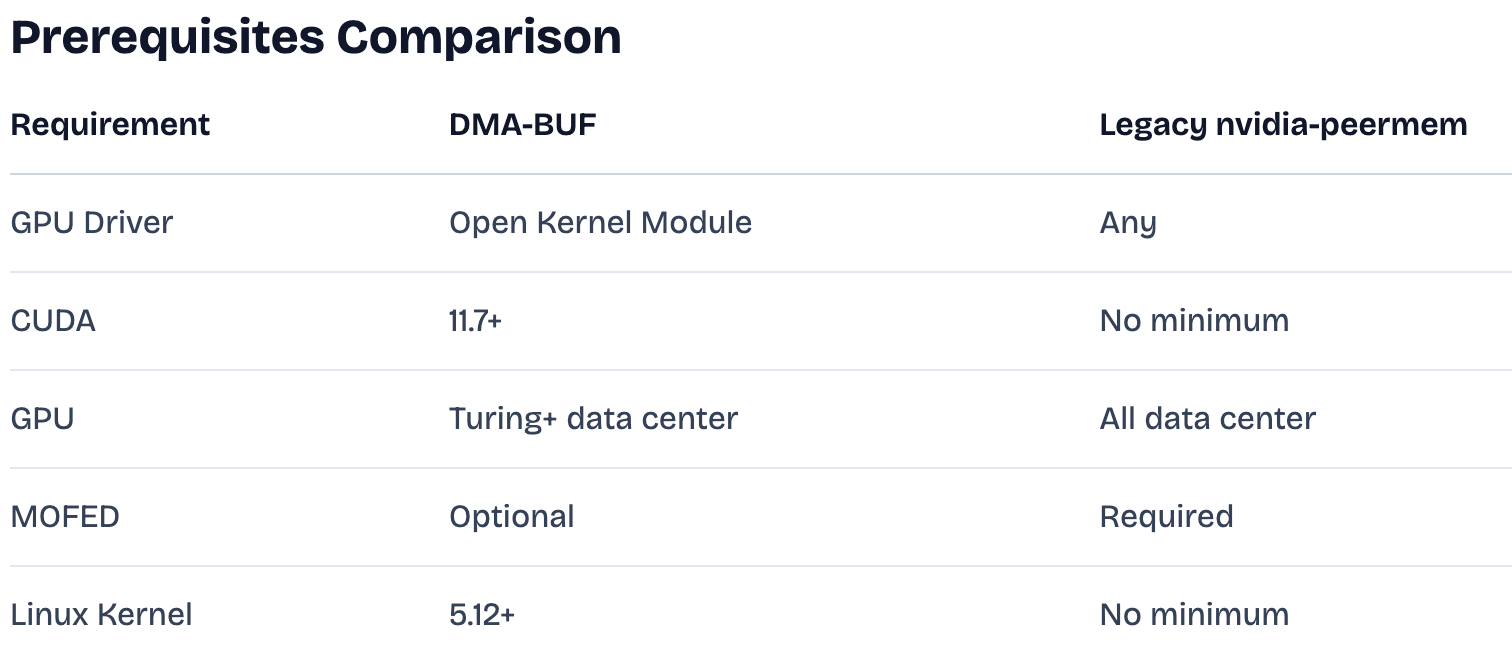
Task: Select the GPU Driver row label
Action: click(92, 222)
